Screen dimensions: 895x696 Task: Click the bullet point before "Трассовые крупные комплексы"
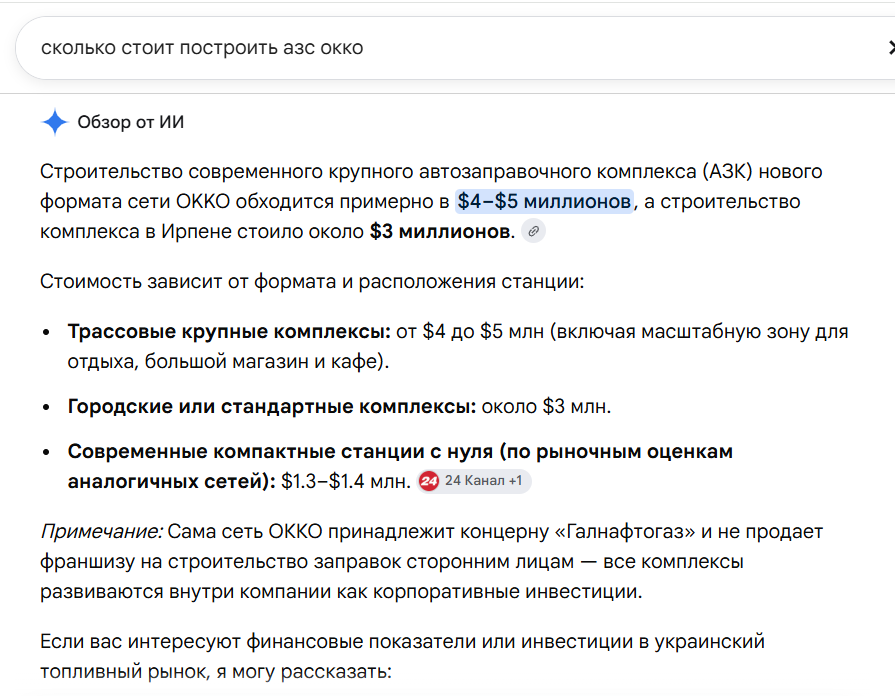point(47,332)
